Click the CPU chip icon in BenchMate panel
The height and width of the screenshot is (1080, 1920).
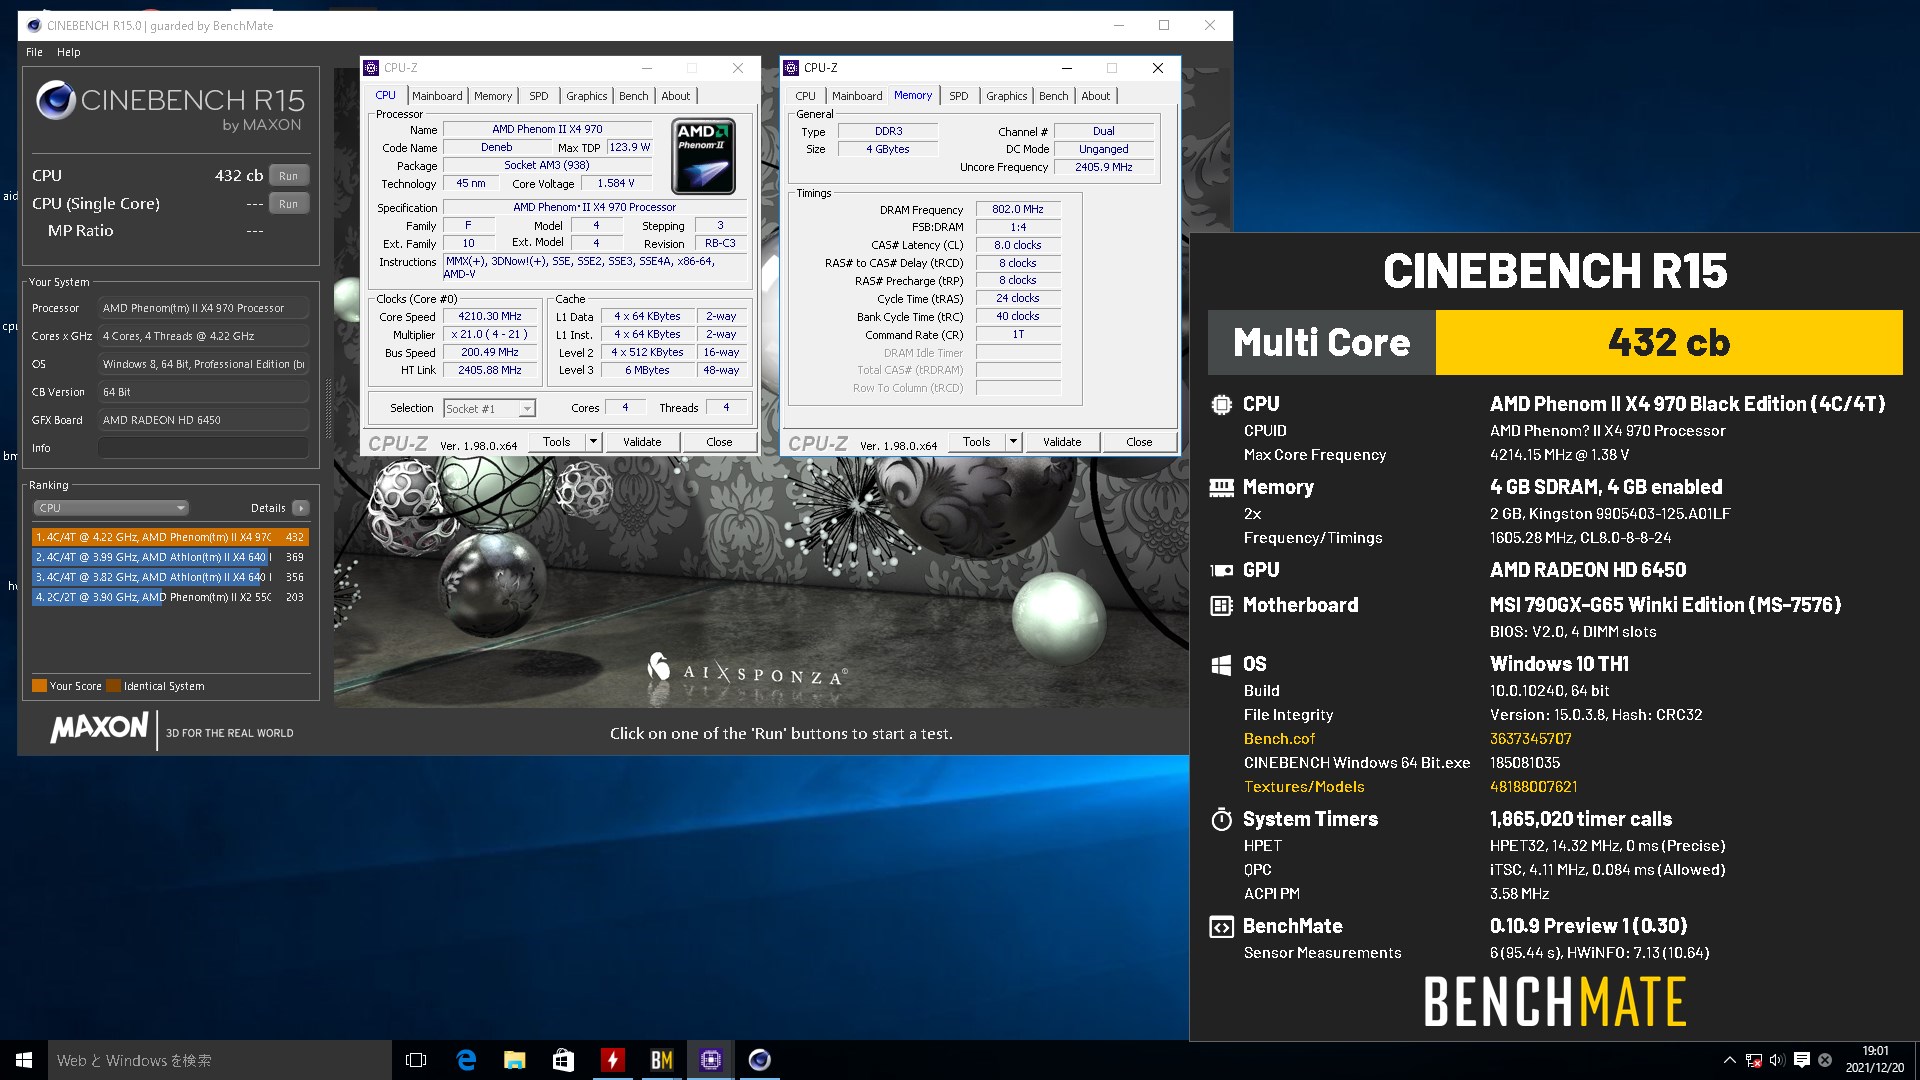coord(1221,404)
